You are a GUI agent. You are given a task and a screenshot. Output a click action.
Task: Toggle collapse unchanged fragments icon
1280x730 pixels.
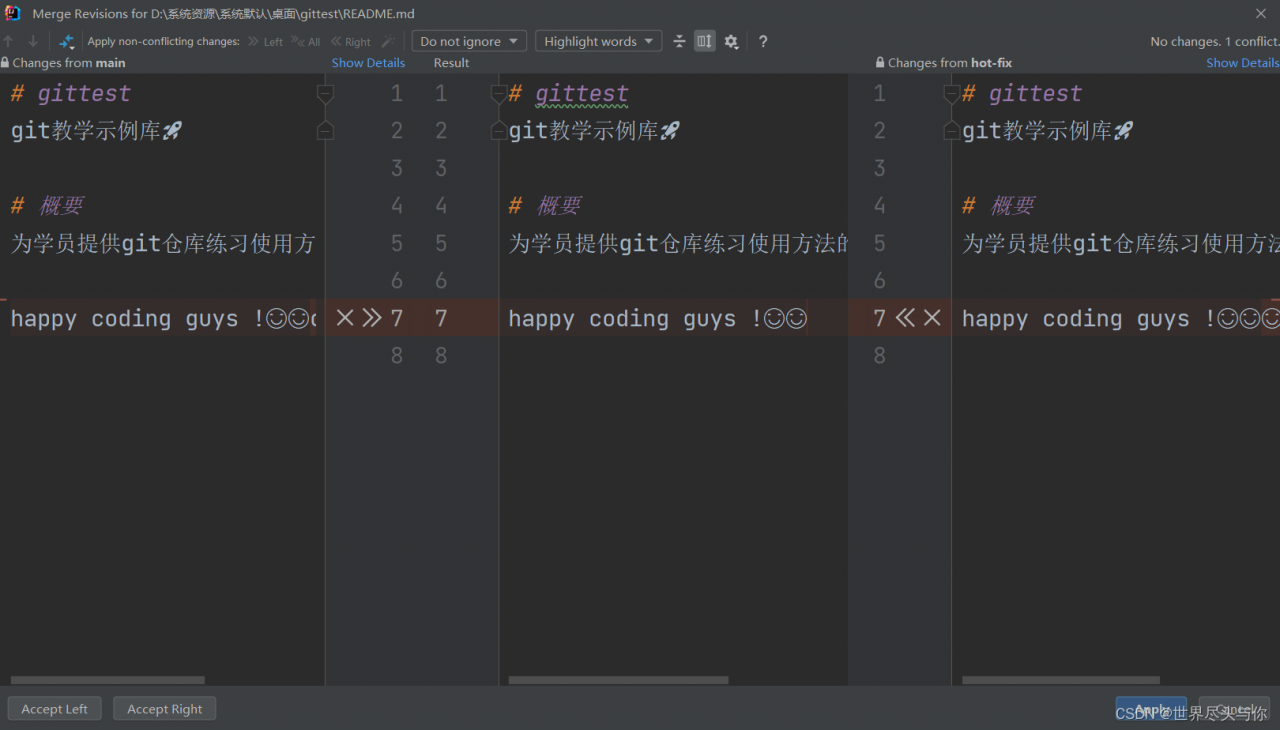click(x=679, y=41)
